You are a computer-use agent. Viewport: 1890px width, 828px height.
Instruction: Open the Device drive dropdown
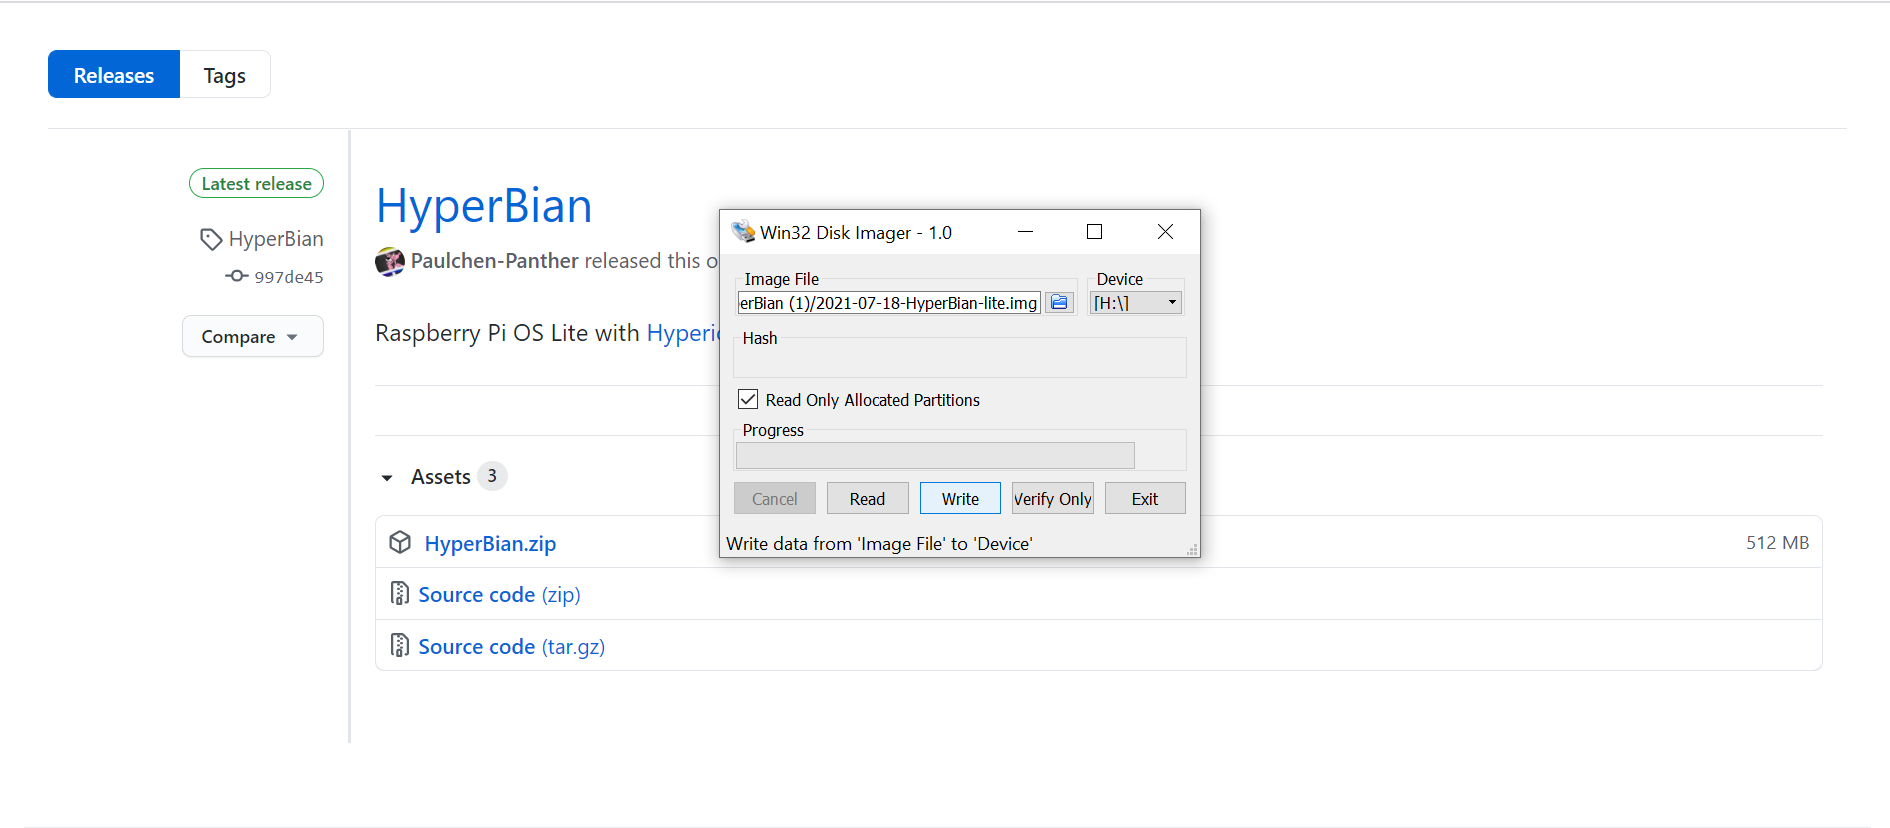[1136, 302]
